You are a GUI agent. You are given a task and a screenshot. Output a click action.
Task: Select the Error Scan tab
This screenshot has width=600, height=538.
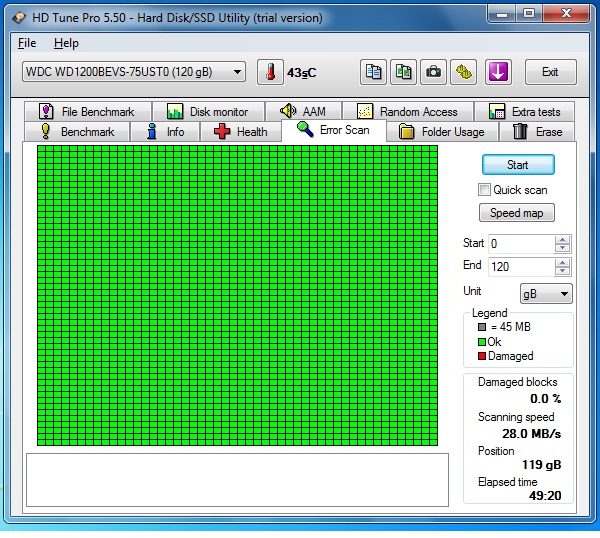[x=334, y=130]
